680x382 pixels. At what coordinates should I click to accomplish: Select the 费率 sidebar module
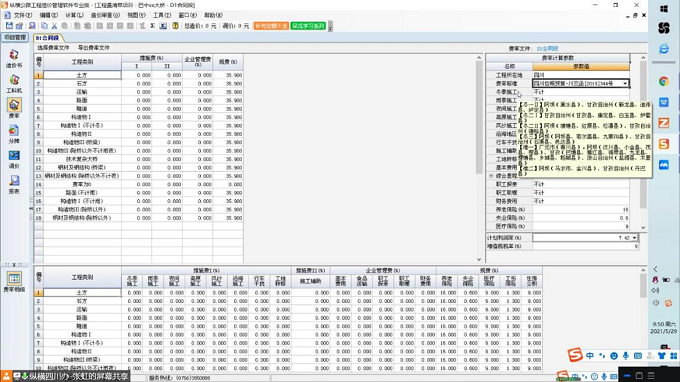[x=14, y=109]
